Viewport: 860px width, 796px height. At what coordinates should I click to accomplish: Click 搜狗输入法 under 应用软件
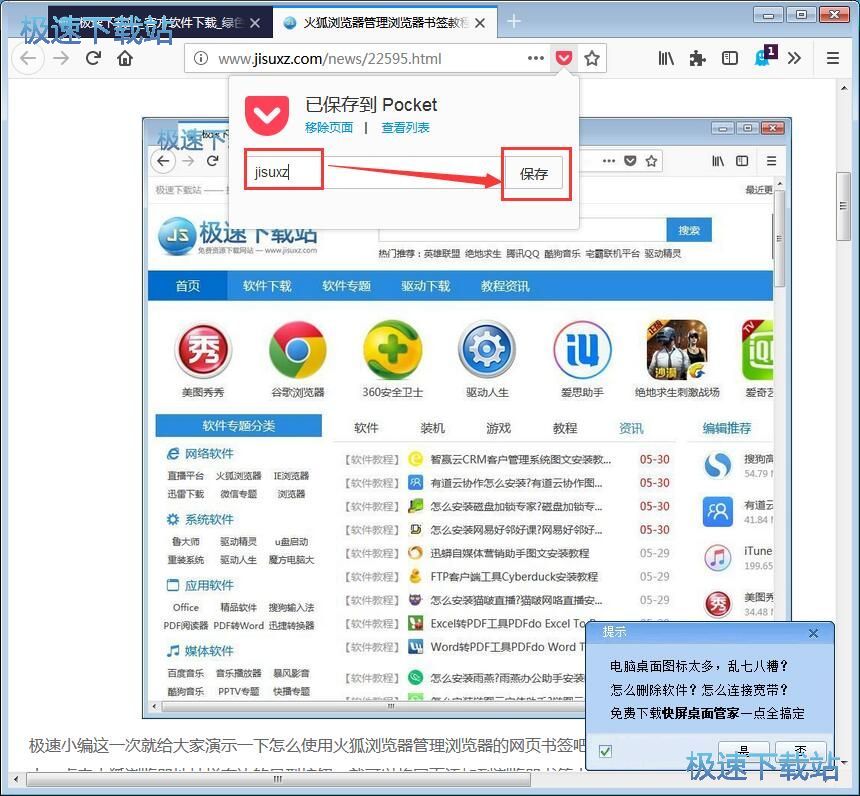click(291, 607)
